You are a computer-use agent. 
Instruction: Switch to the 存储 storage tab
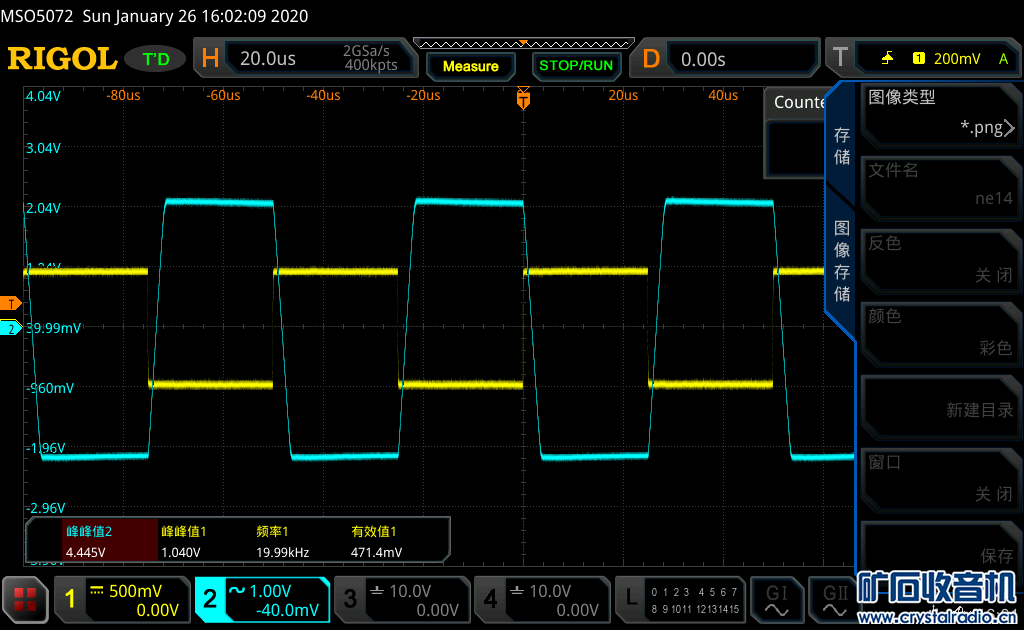pos(842,146)
